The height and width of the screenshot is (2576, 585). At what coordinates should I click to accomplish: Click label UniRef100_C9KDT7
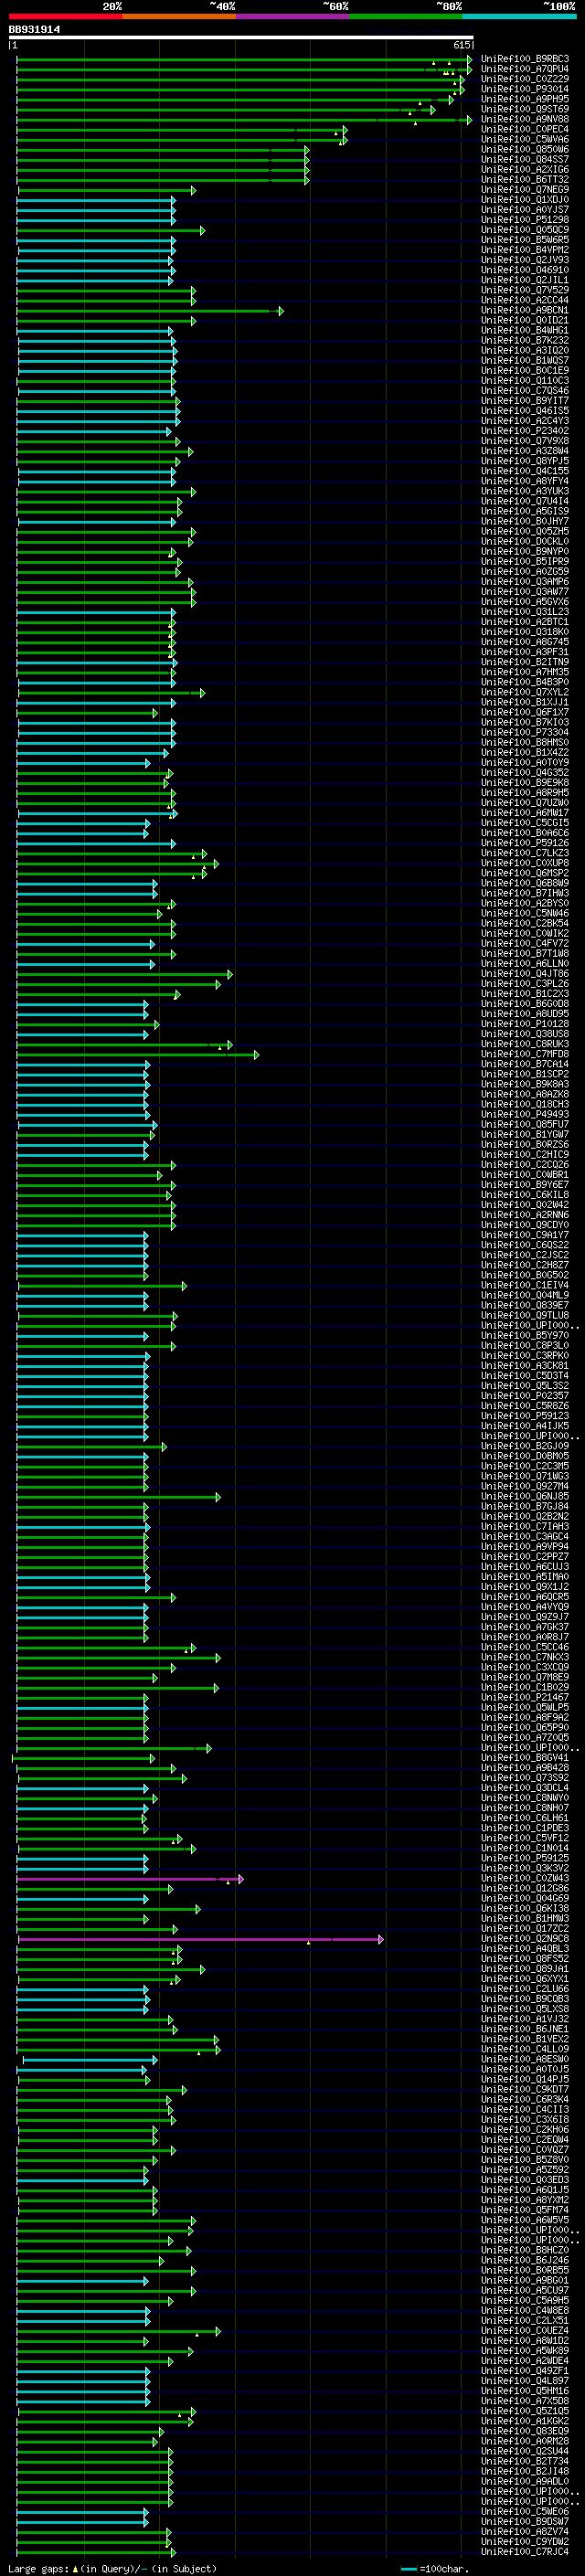pos(524,2090)
